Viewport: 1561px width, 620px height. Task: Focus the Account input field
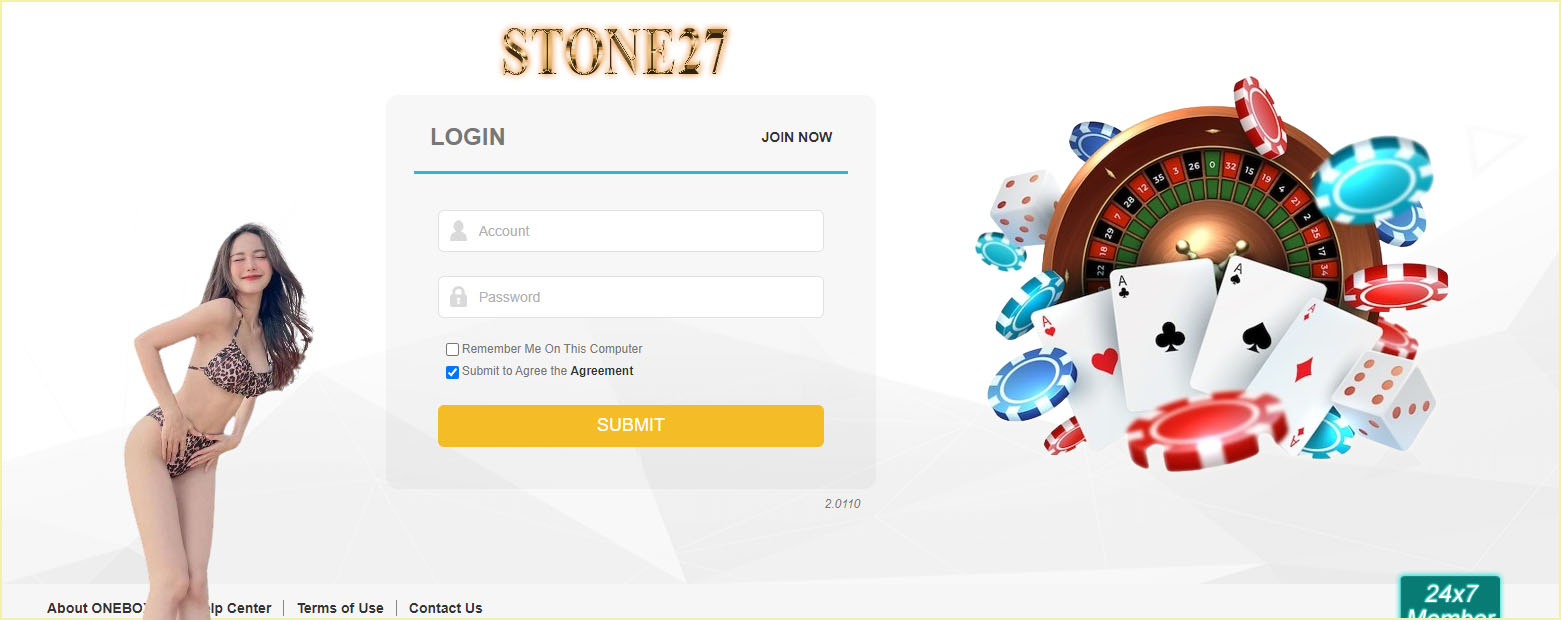click(x=631, y=231)
